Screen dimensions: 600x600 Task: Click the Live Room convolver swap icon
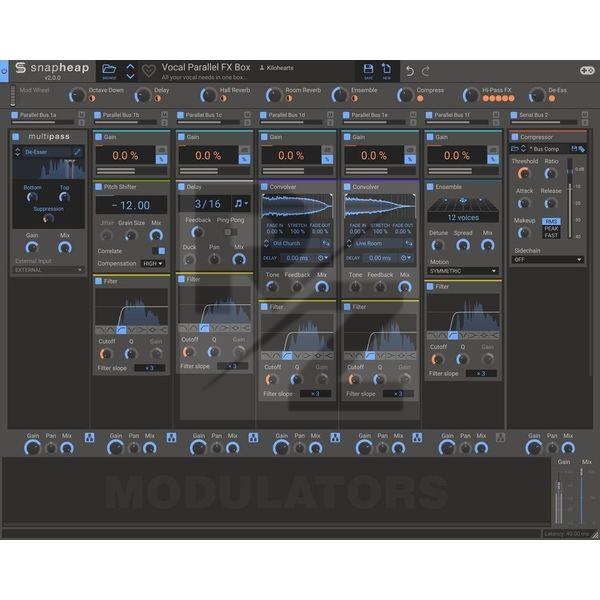click(x=409, y=243)
